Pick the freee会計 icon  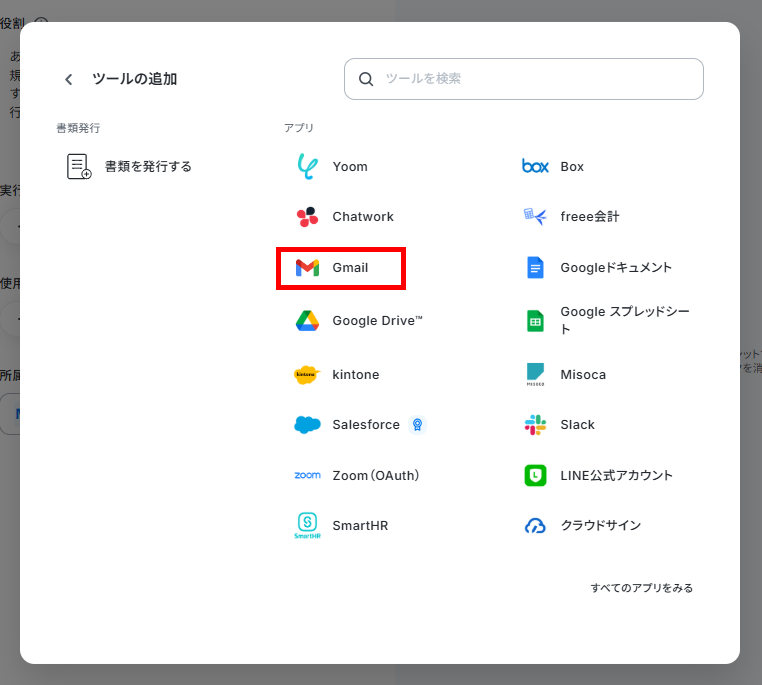(x=535, y=217)
